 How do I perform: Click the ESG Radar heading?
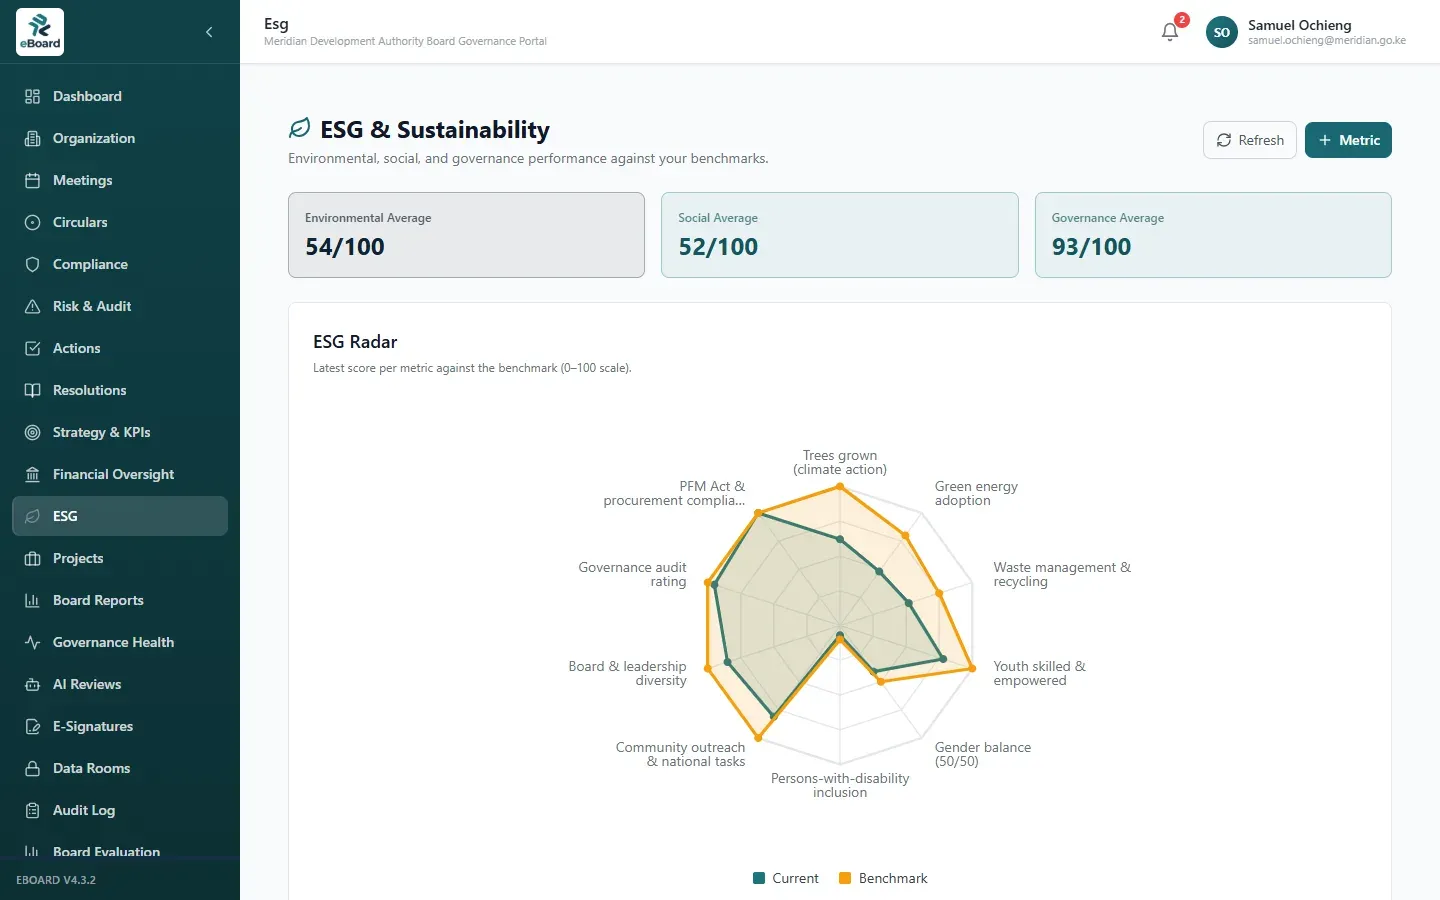coord(355,342)
